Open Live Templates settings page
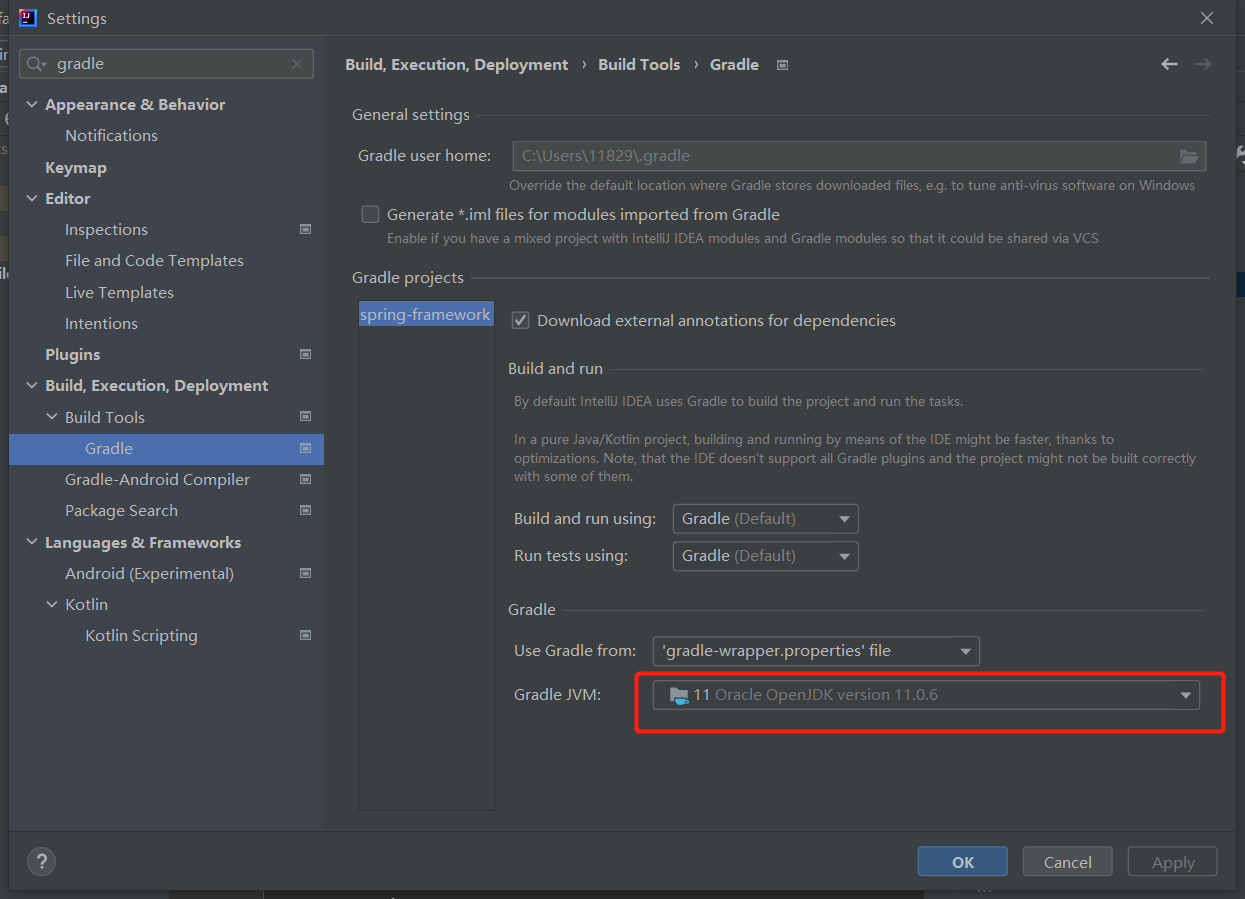Viewport: 1245px width, 899px height. click(119, 292)
